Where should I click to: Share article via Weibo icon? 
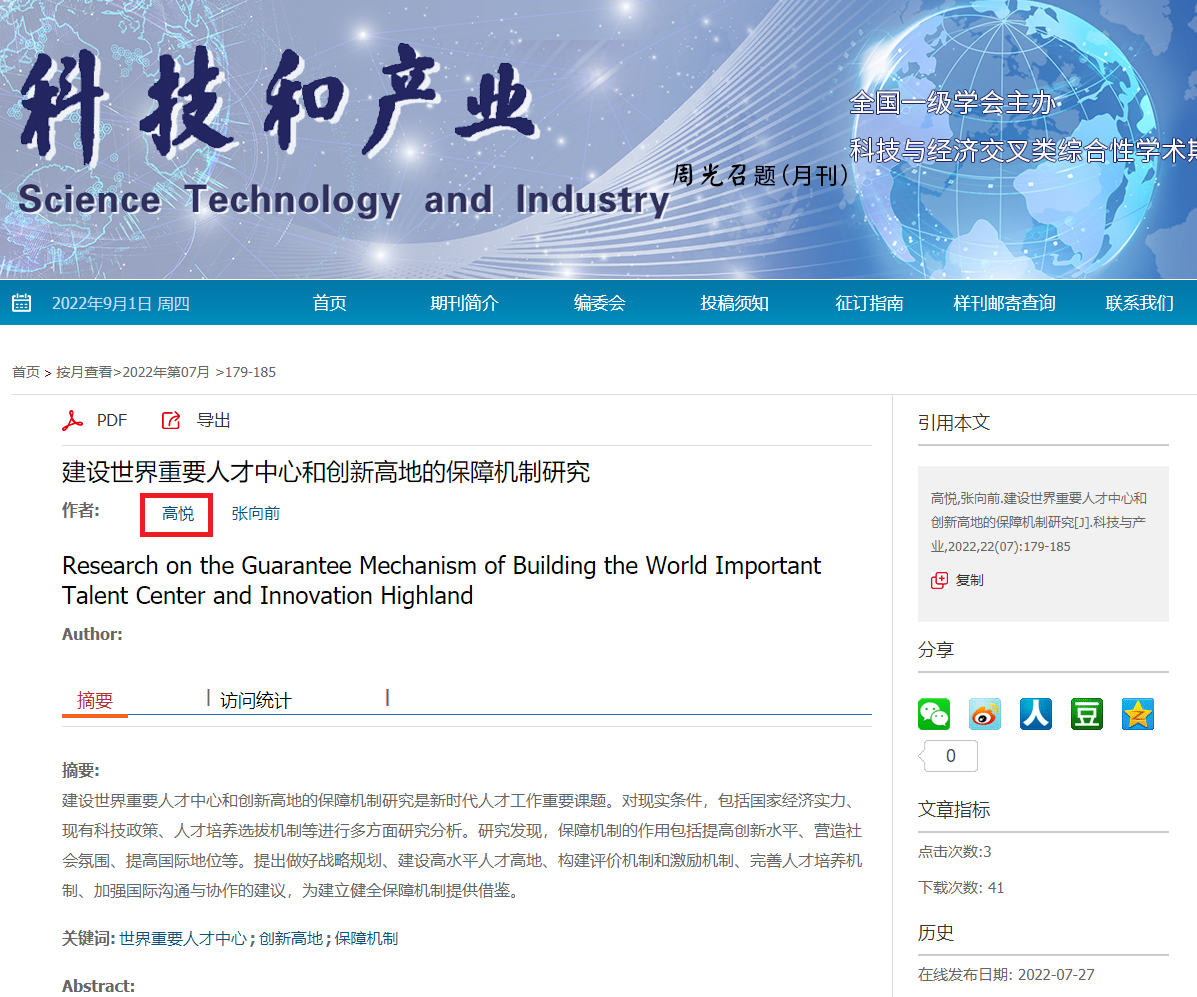[985, 714]
